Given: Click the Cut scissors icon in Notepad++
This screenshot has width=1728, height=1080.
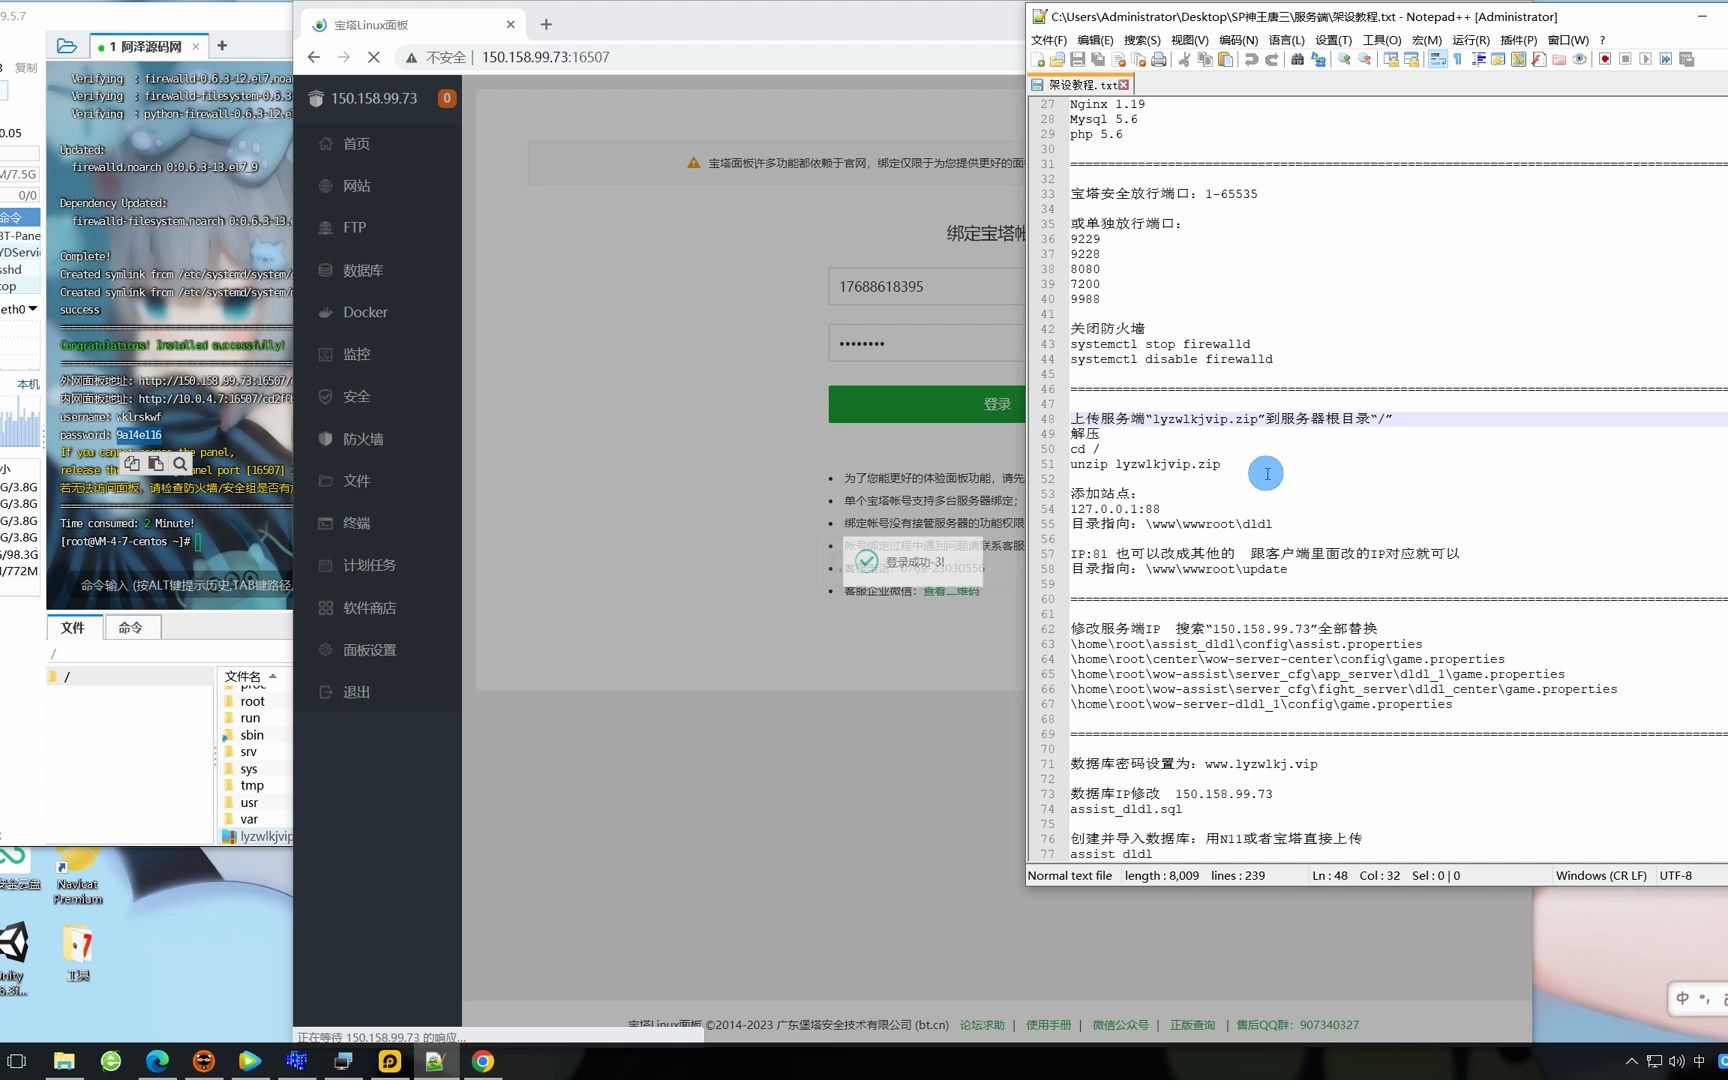Looking at the screenshot, I should point(1185,60).
